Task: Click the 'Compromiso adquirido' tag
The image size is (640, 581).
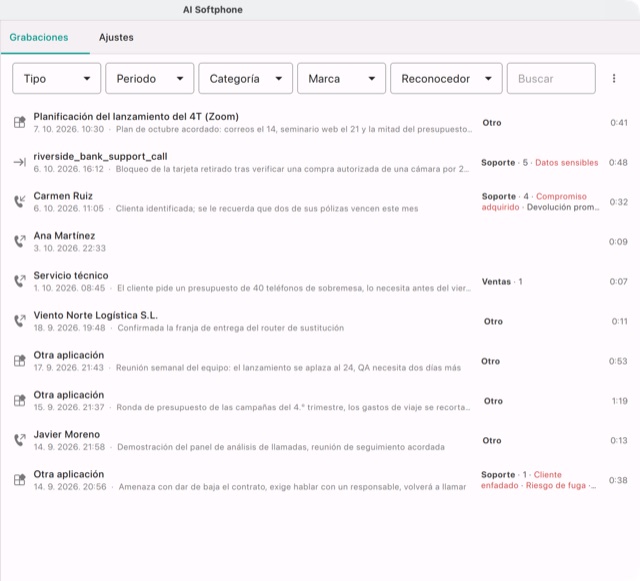Action: point(534,202)
